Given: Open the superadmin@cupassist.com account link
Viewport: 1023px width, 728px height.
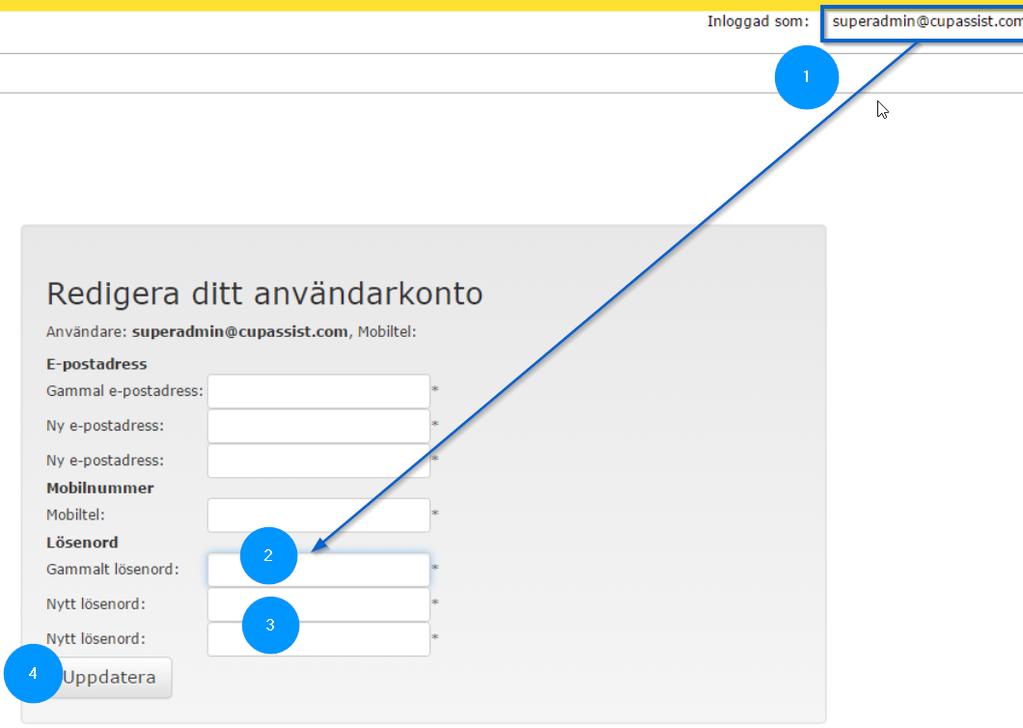Looking at the screenshot, I should point(927,22).
